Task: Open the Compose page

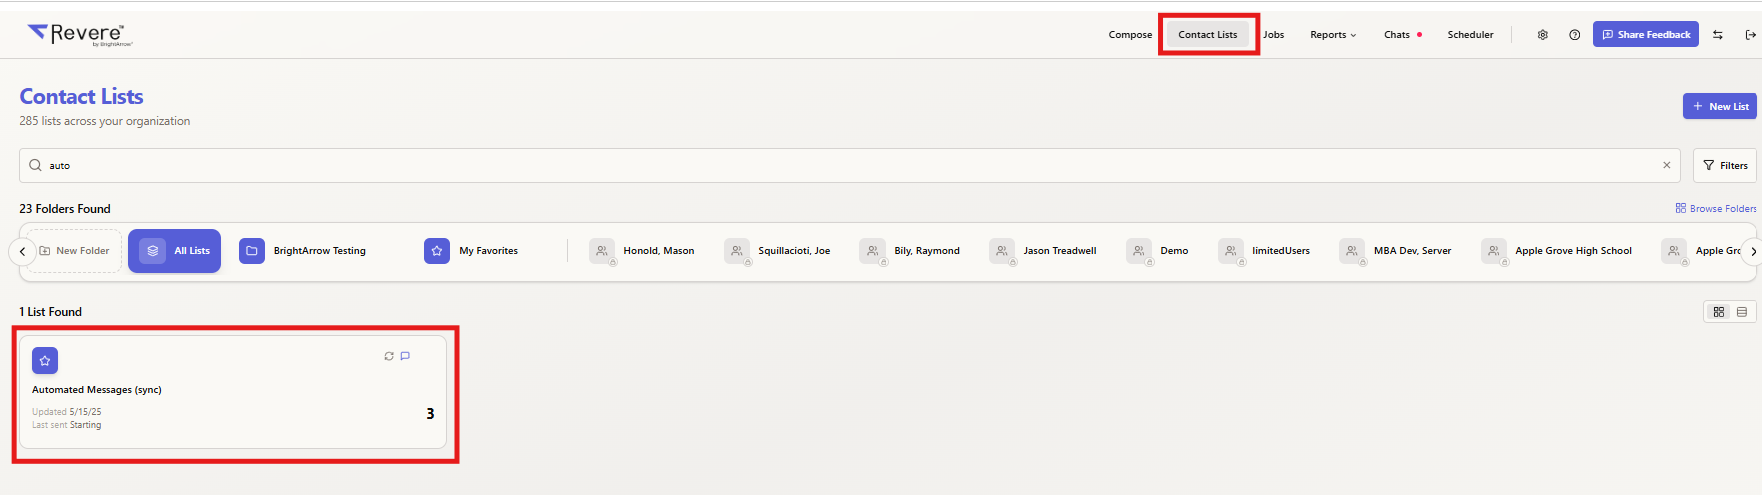Action: pos(1130,35)
